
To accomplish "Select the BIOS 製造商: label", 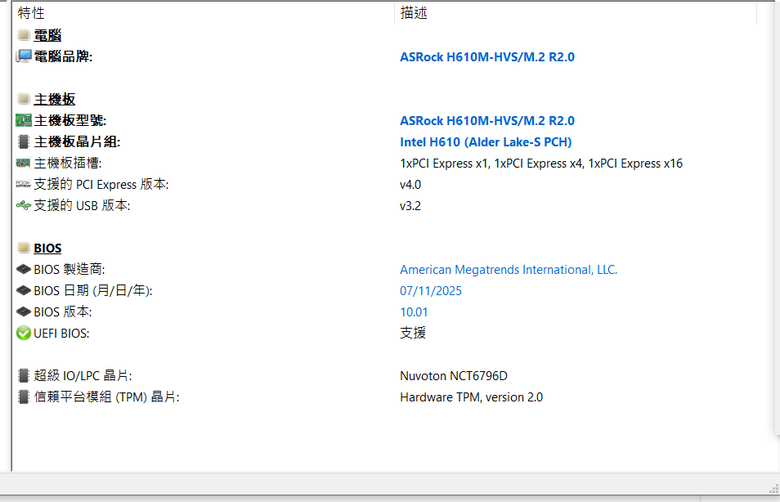I will tap(70, 269).
